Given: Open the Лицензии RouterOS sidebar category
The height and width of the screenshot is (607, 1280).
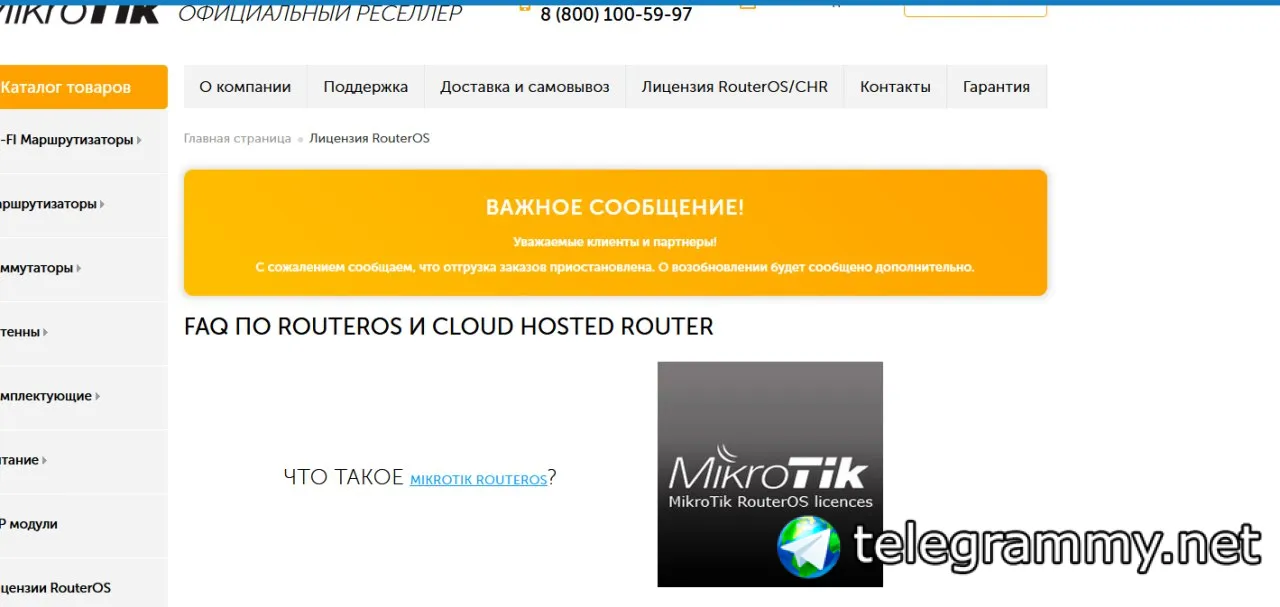Looking at the screenshot, I should point(83,588).
